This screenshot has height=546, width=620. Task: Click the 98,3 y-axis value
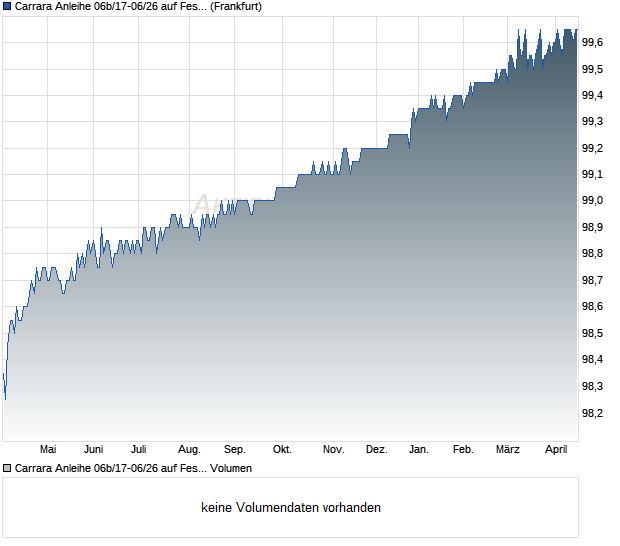(593, 386)
